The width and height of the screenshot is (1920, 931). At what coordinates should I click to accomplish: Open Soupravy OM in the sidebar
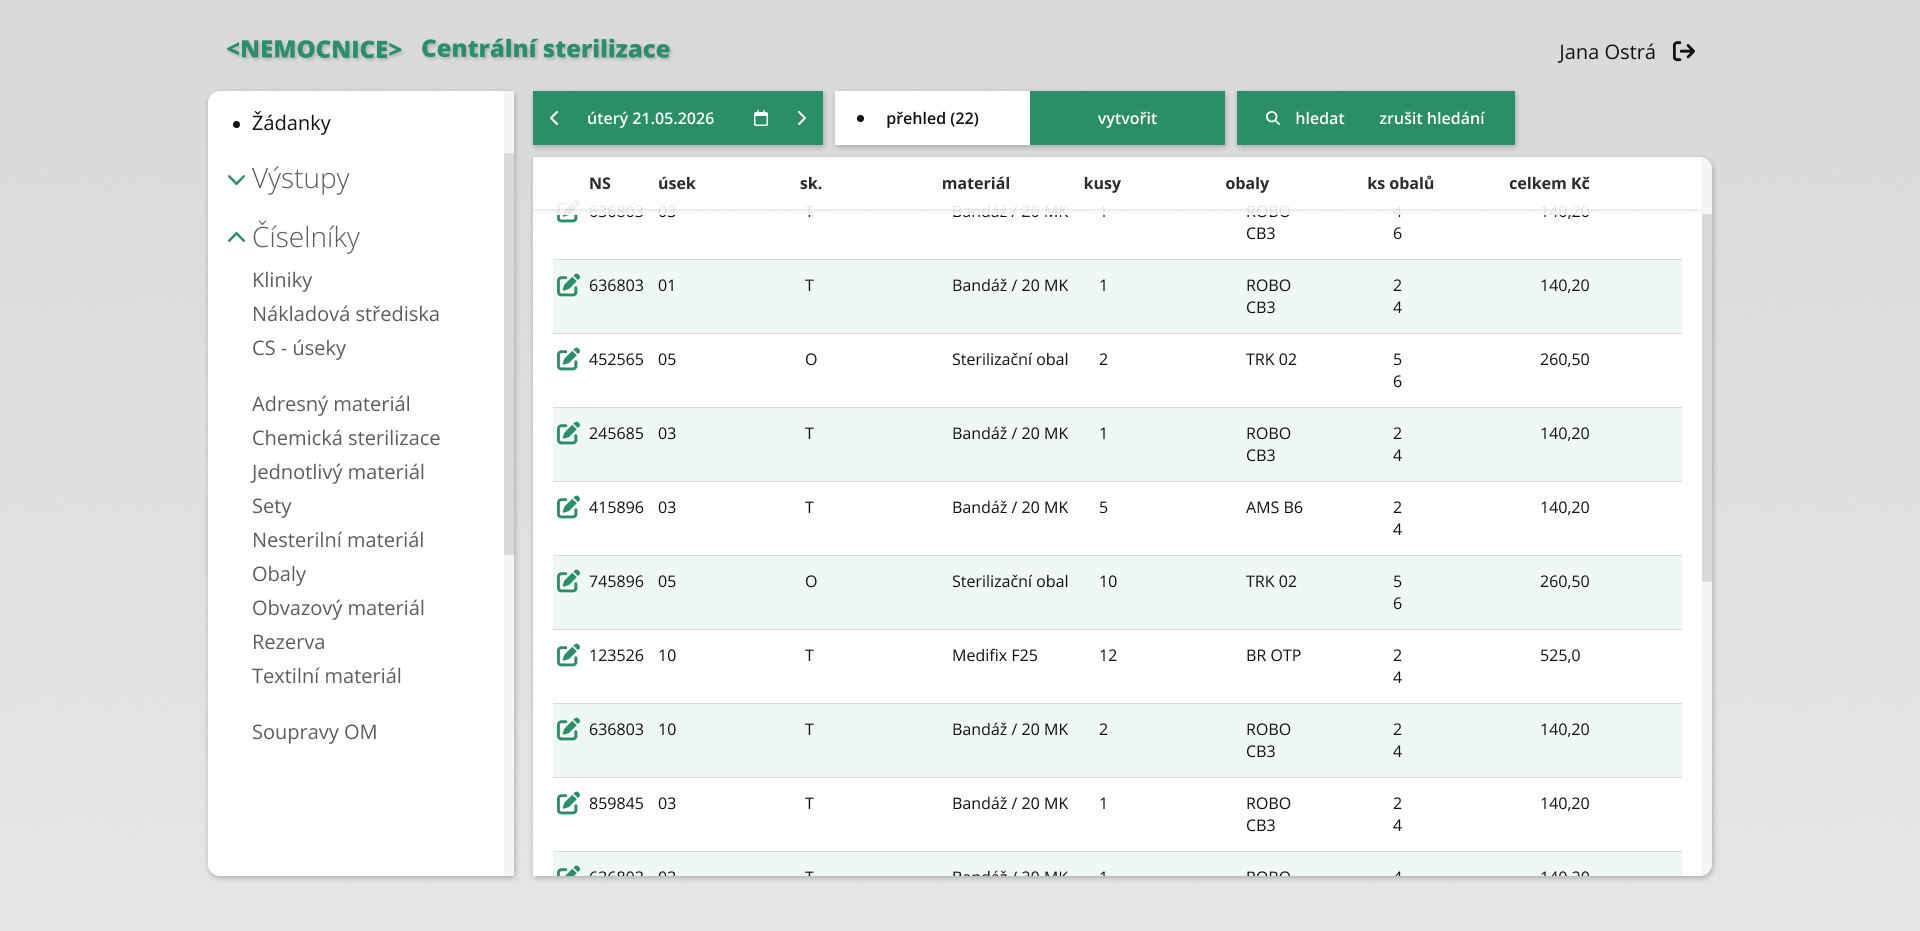click(314, 732)
